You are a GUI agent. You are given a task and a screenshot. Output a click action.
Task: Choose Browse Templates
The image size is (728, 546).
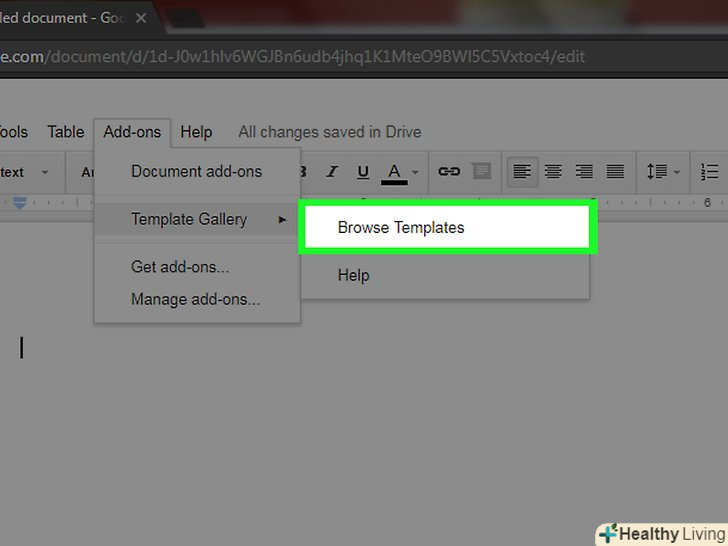point(448,228)
